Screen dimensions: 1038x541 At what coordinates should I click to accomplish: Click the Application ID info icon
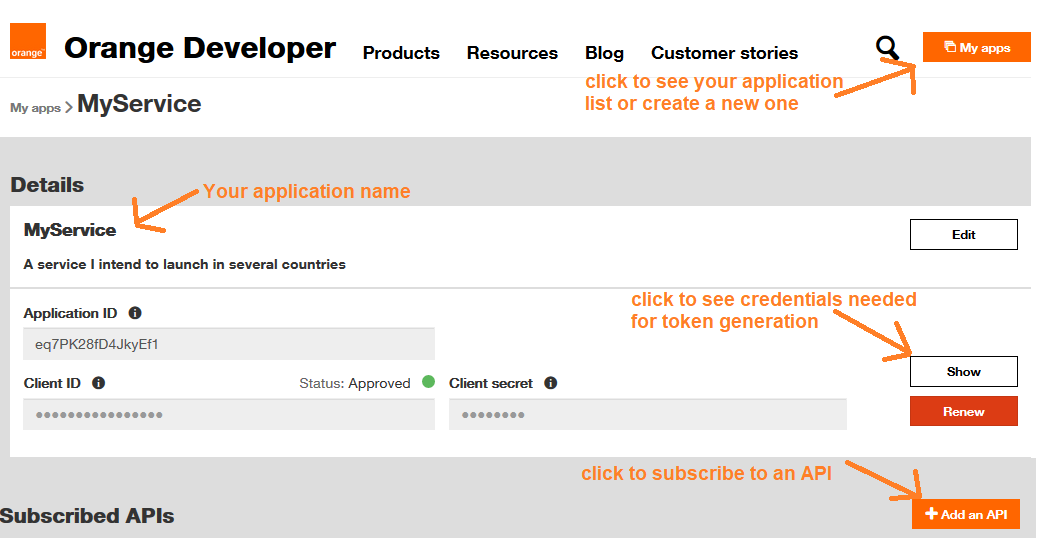pos(135,313)
